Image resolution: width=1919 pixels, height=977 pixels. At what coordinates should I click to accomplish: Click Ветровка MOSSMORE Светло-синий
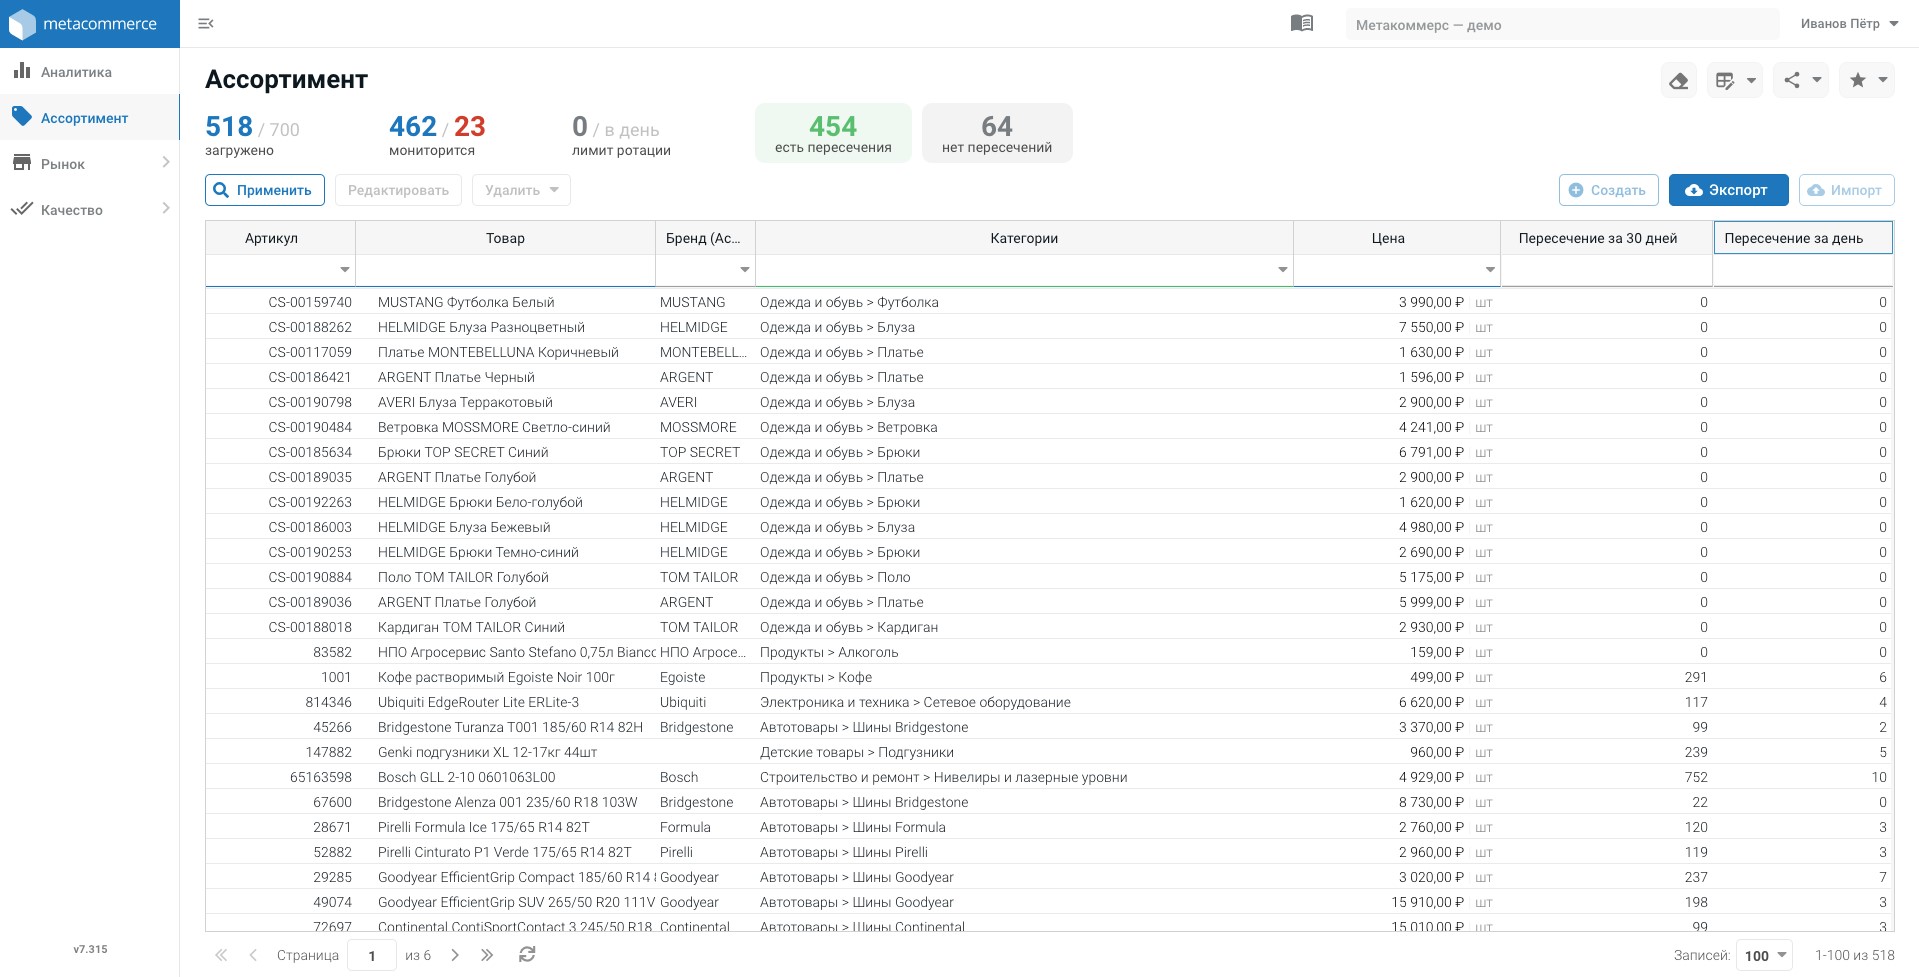(494, 427)
